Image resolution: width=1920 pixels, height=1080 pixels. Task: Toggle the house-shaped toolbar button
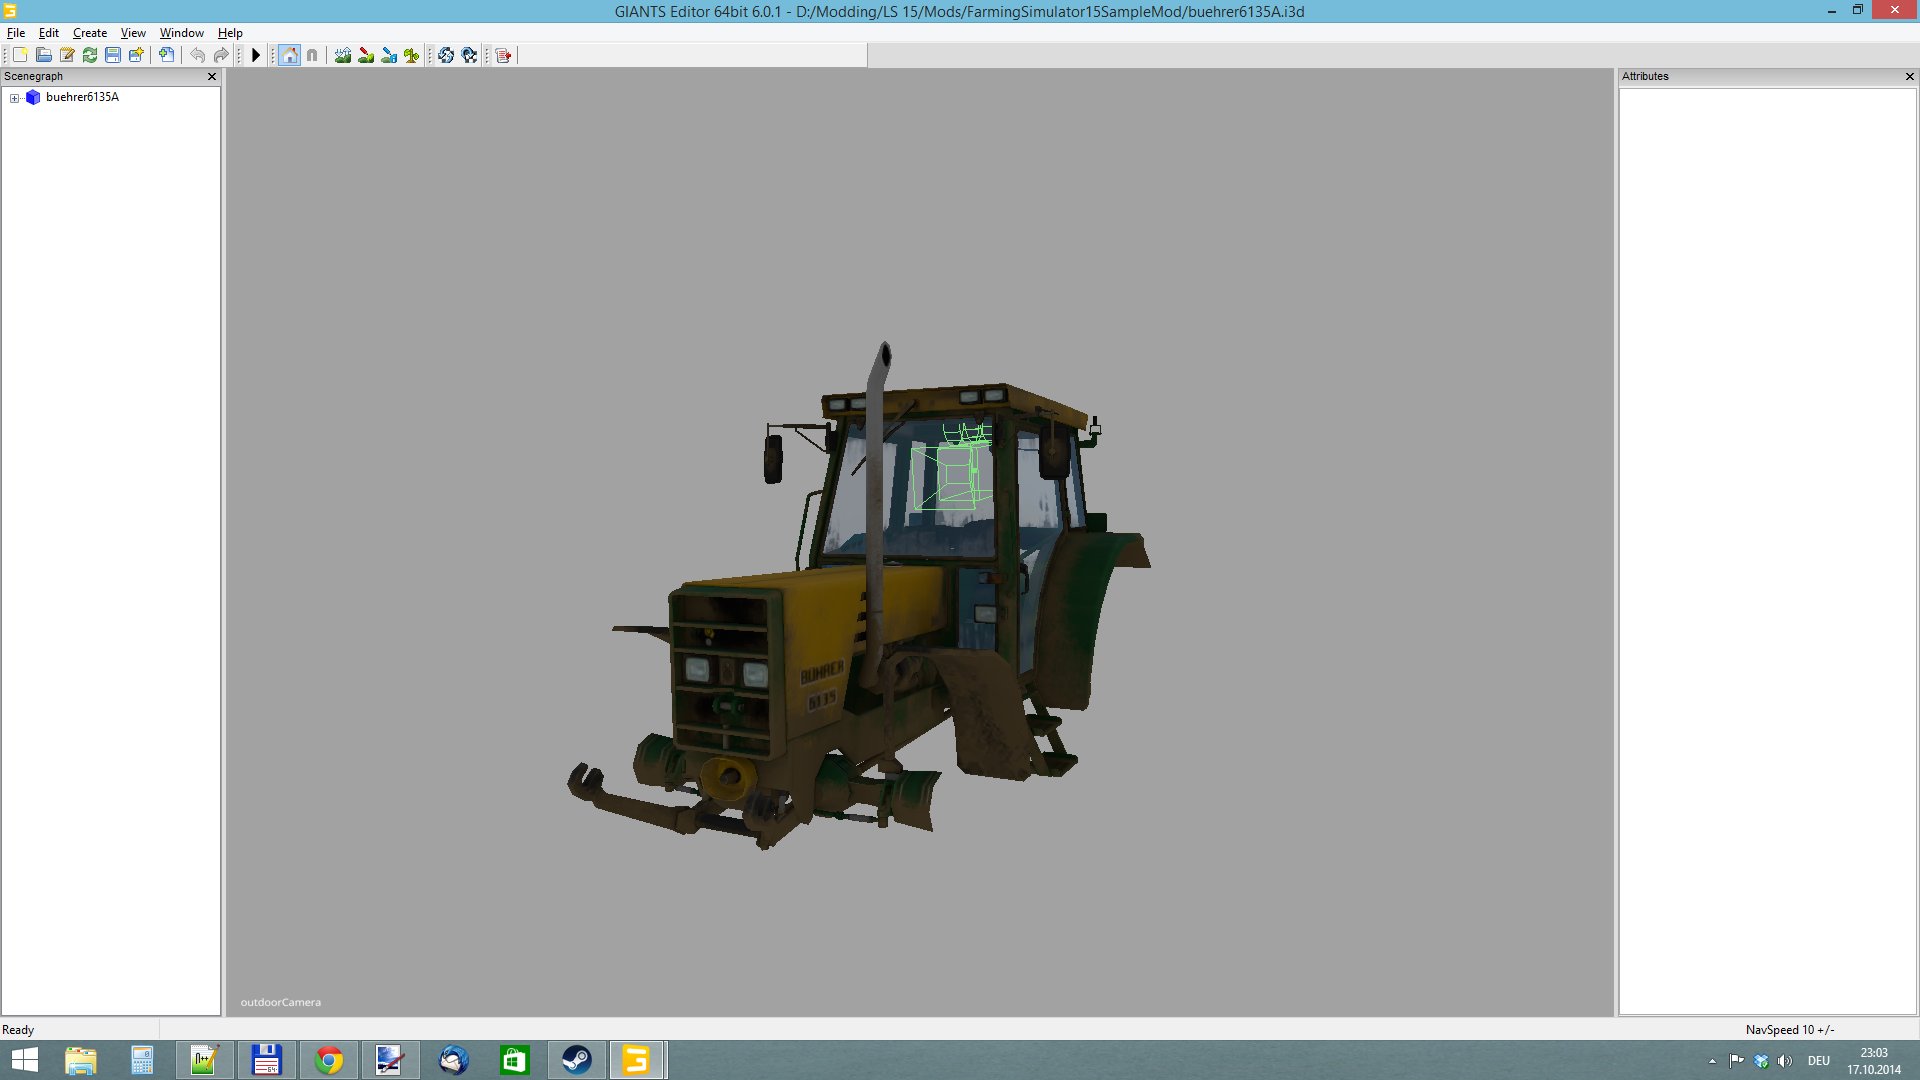click(x=289, y=55)
